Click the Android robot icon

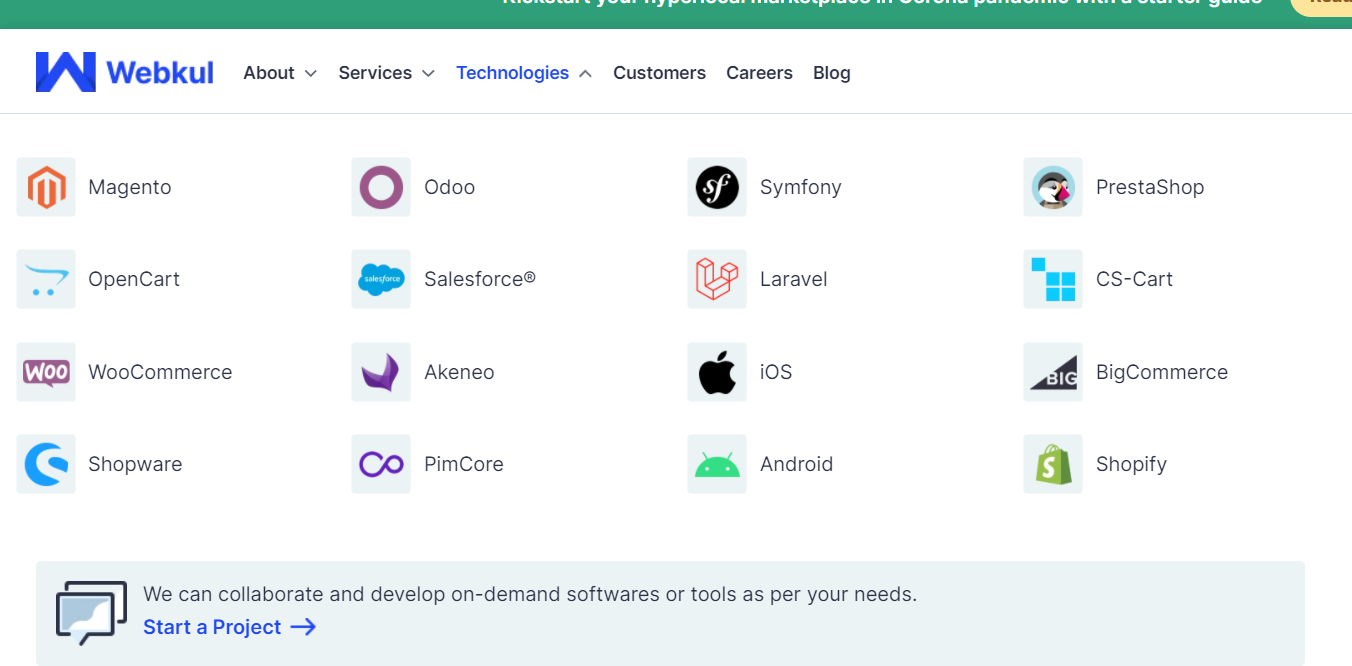[717, 464]
